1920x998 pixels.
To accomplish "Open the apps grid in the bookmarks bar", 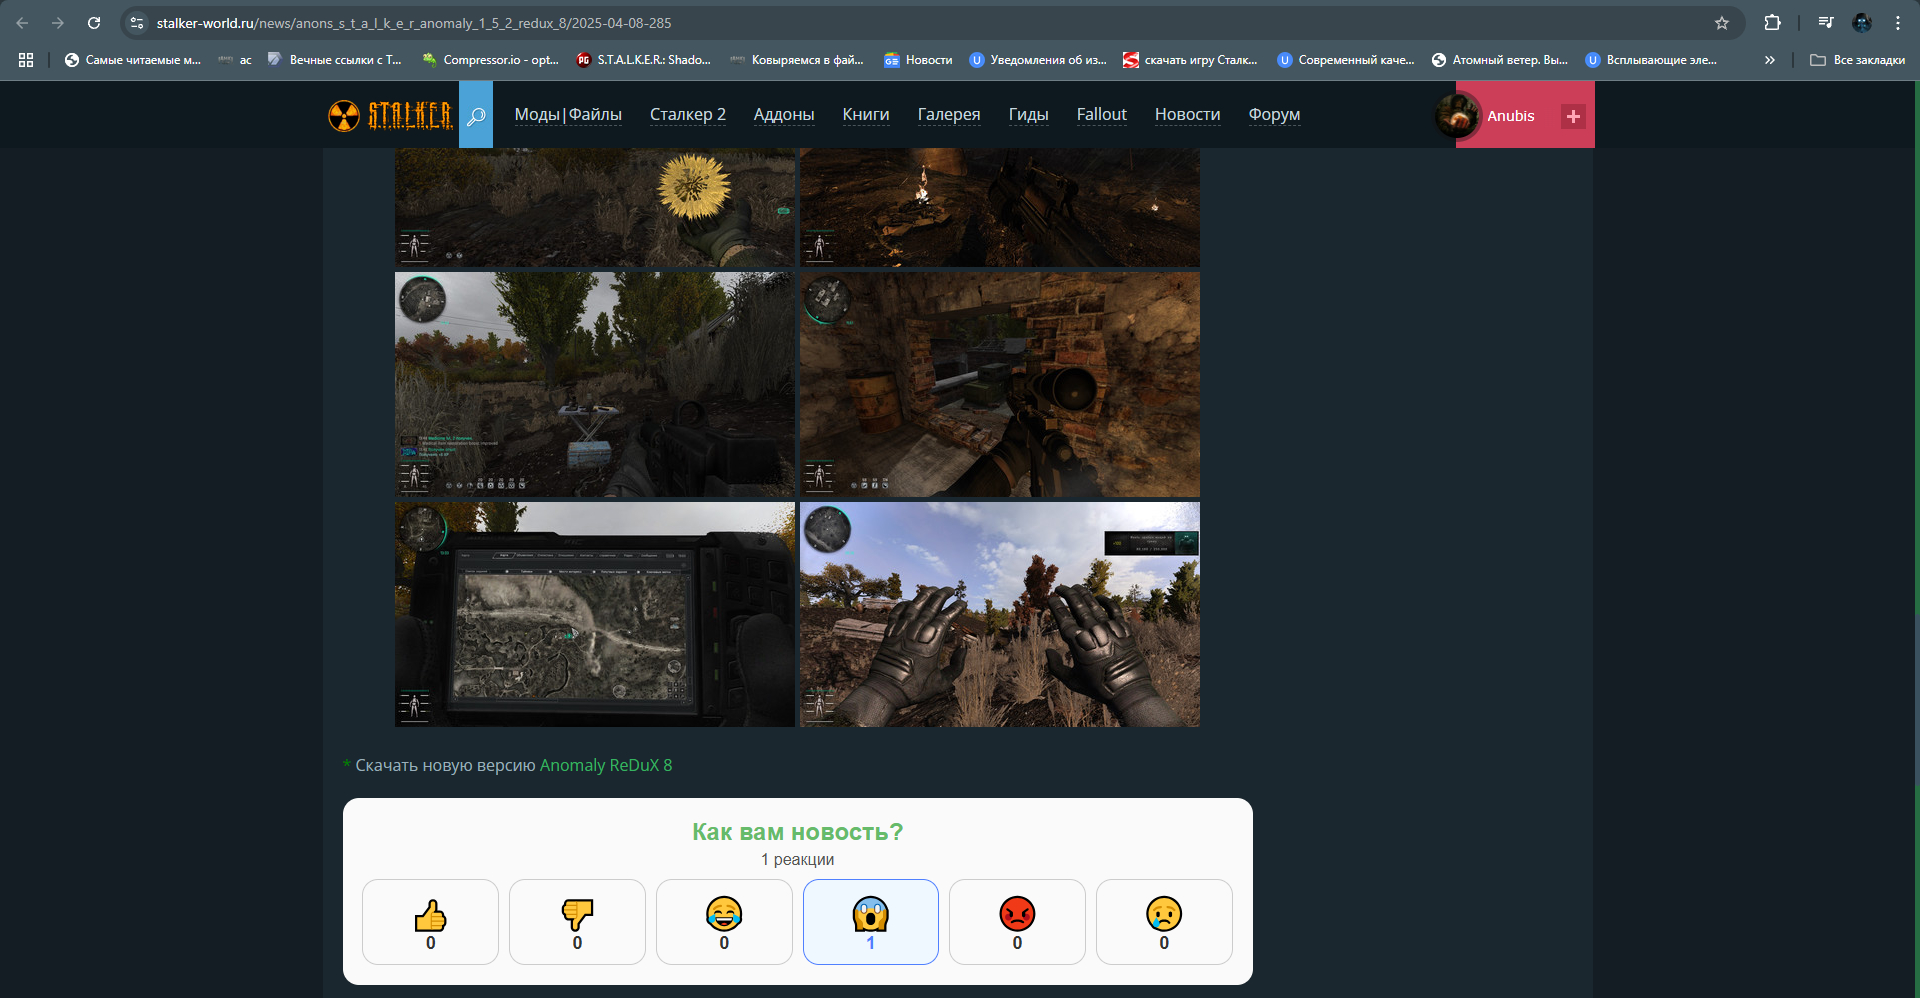I will (26, 60).
